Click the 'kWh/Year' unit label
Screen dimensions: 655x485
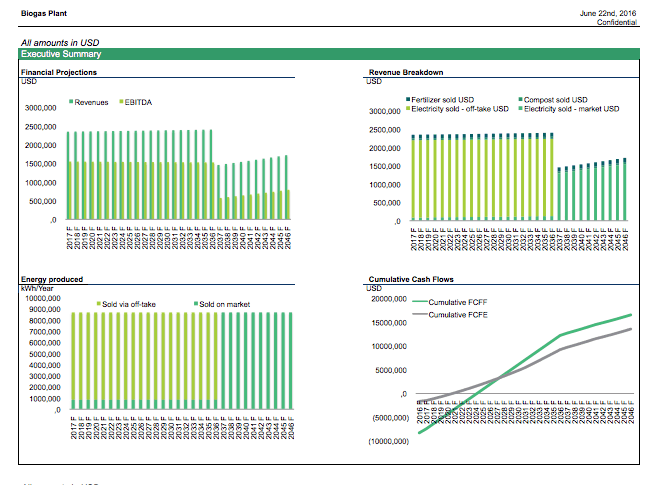37,288
